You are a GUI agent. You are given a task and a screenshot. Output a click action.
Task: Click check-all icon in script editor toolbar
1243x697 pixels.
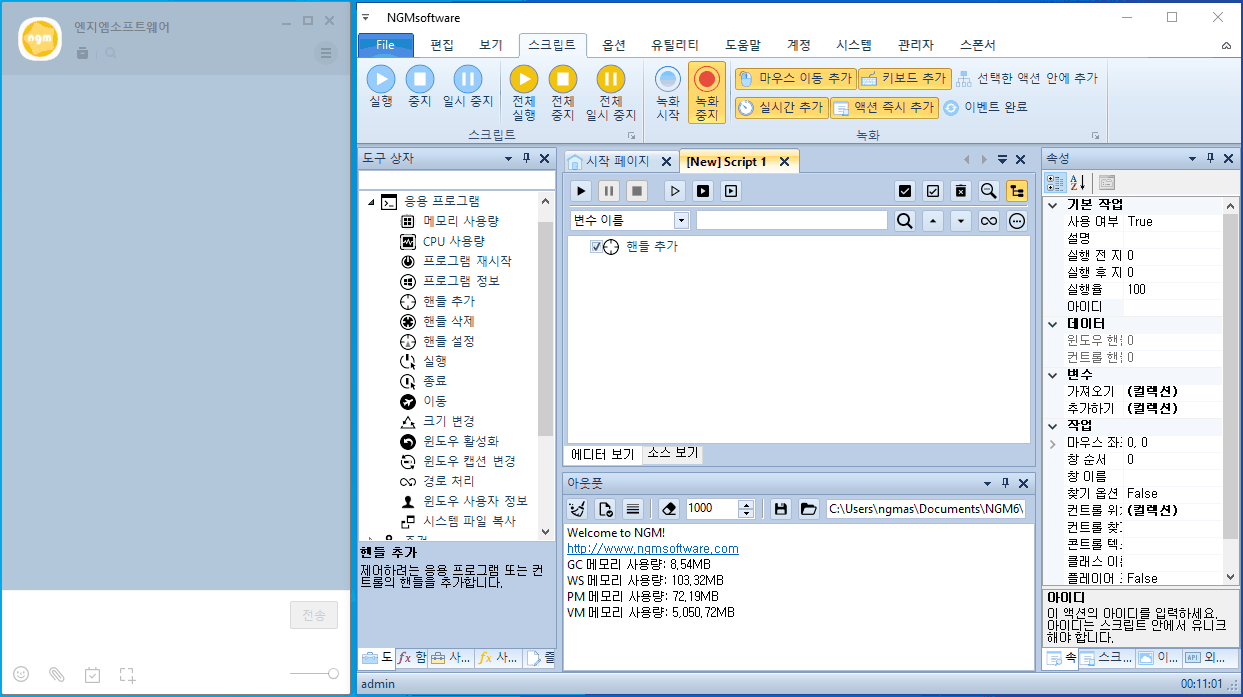point(905,190)
